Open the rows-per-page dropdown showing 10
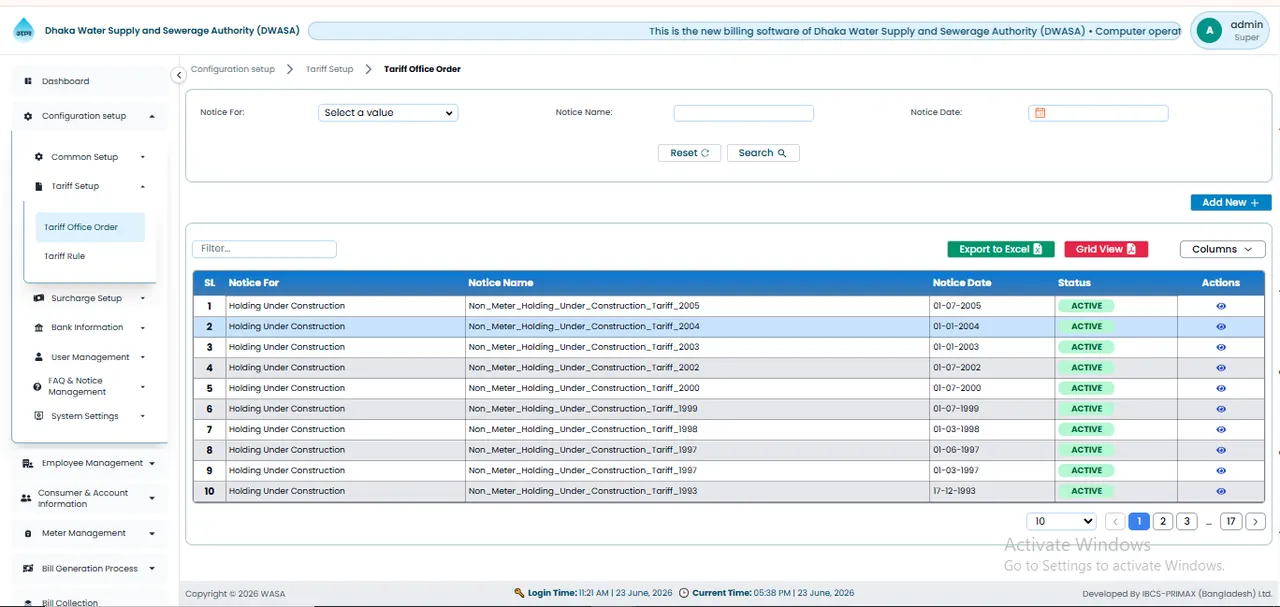1280x607 pixels. pos(1062,521)
